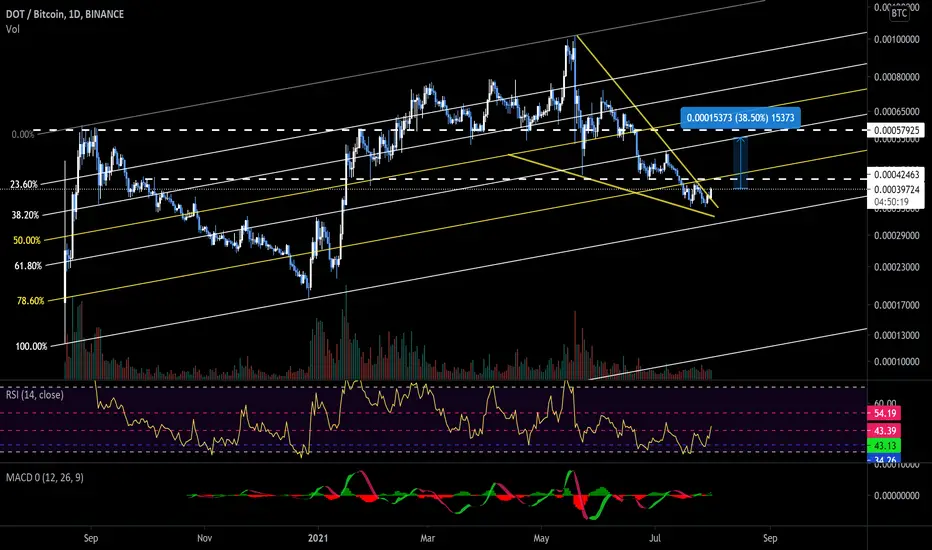Screen dimensions: 932x550
Task: Click the 0.00010000 price axis label
Action: (x=896, y=362)
